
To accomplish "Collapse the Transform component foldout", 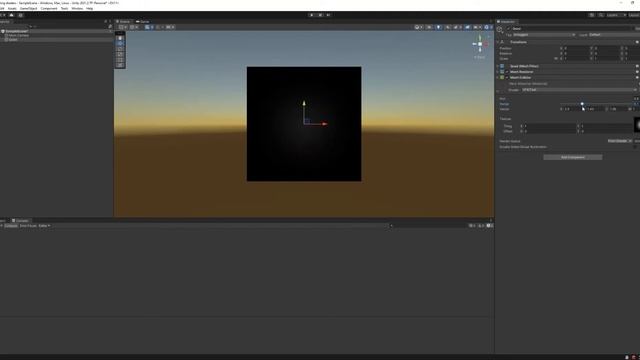I will tap(498, 42).
